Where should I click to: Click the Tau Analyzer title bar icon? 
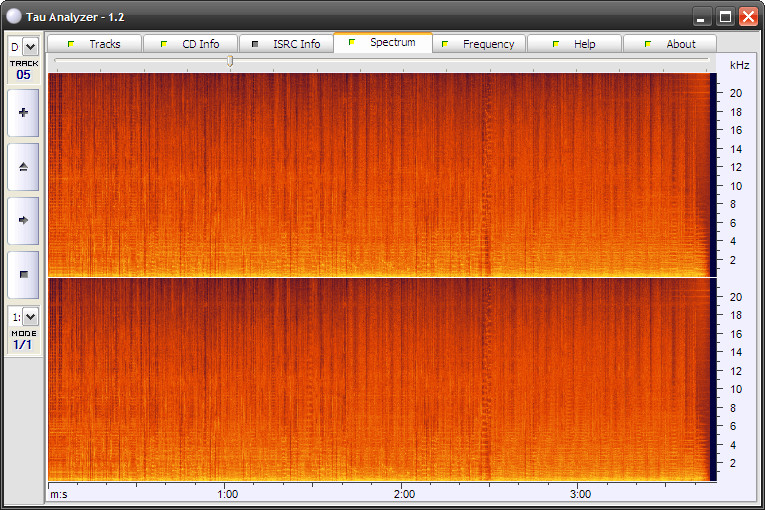pos(14,16)
